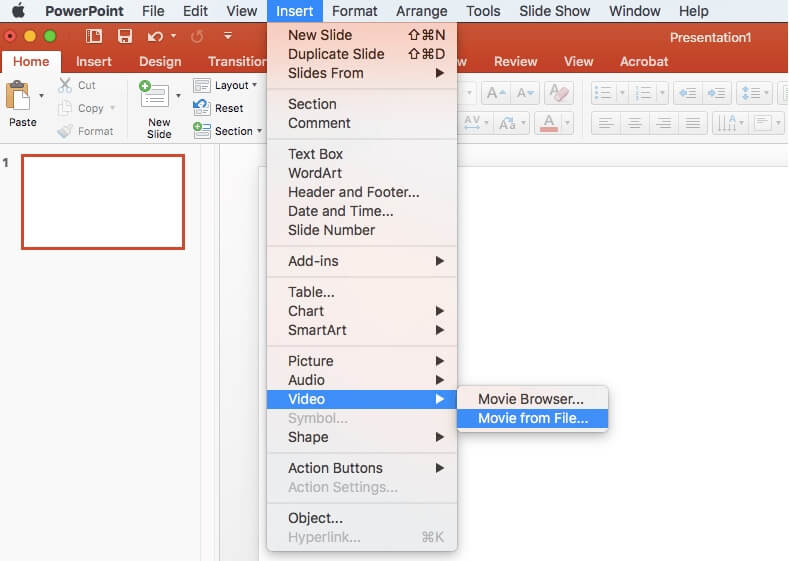The height and width of the screenshot is (561, 789).
Task: Click the Center text icon
Action: pyautogui.click(x=635, y=123)
